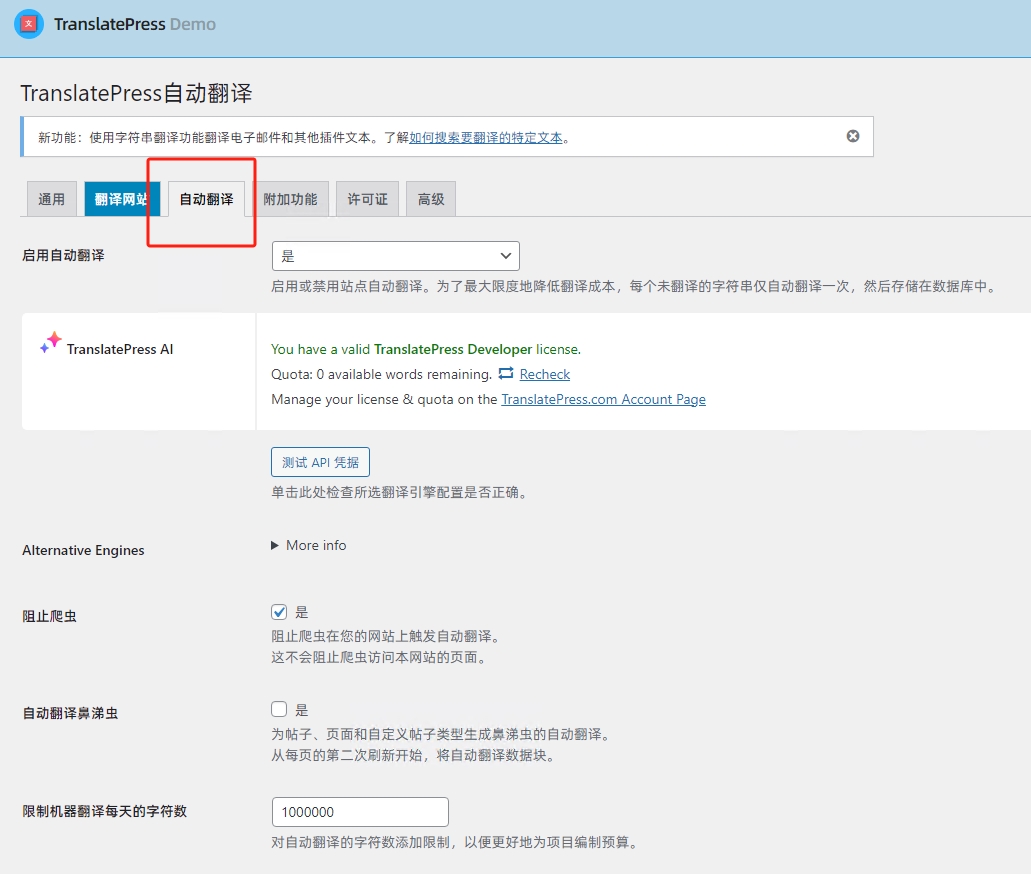The height and width of the screenshot is (874, 1031).
Task: Click the TranslatePress AI label
Action: click(x=120, y=349)
